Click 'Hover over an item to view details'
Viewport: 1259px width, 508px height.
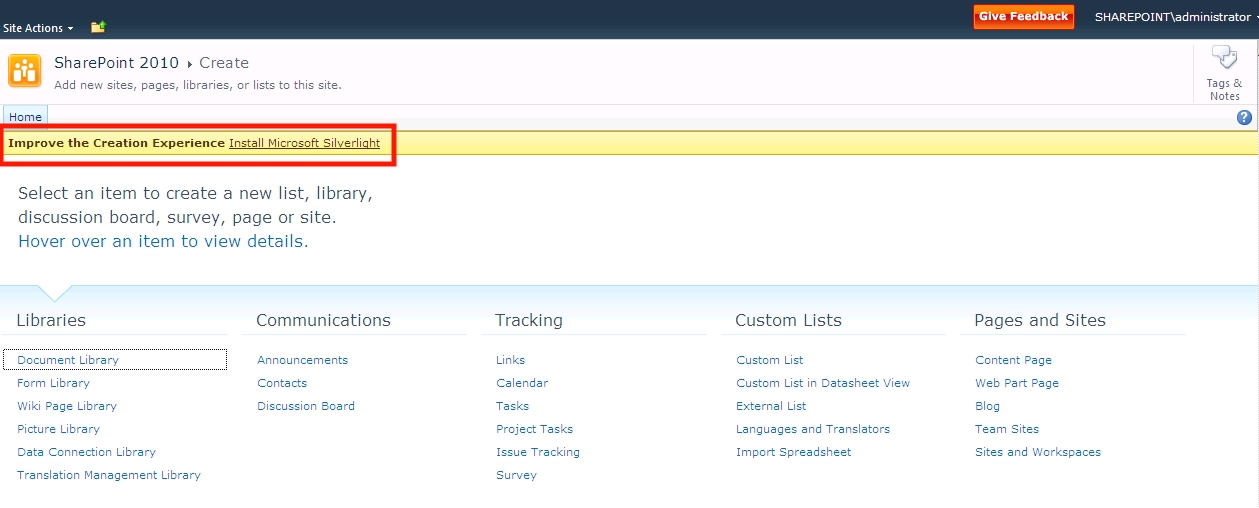tap(163, 241)
